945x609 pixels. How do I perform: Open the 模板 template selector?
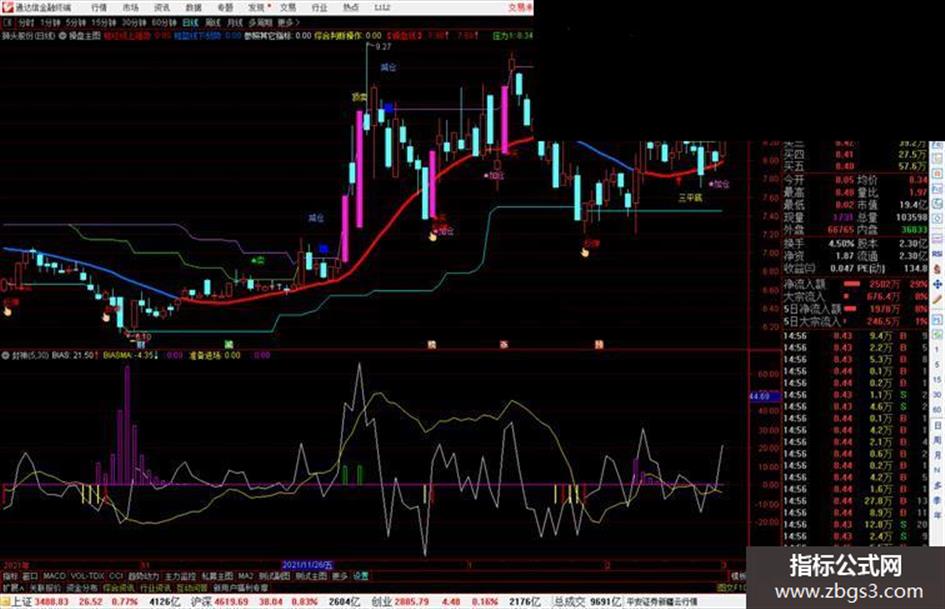point(738,576)
